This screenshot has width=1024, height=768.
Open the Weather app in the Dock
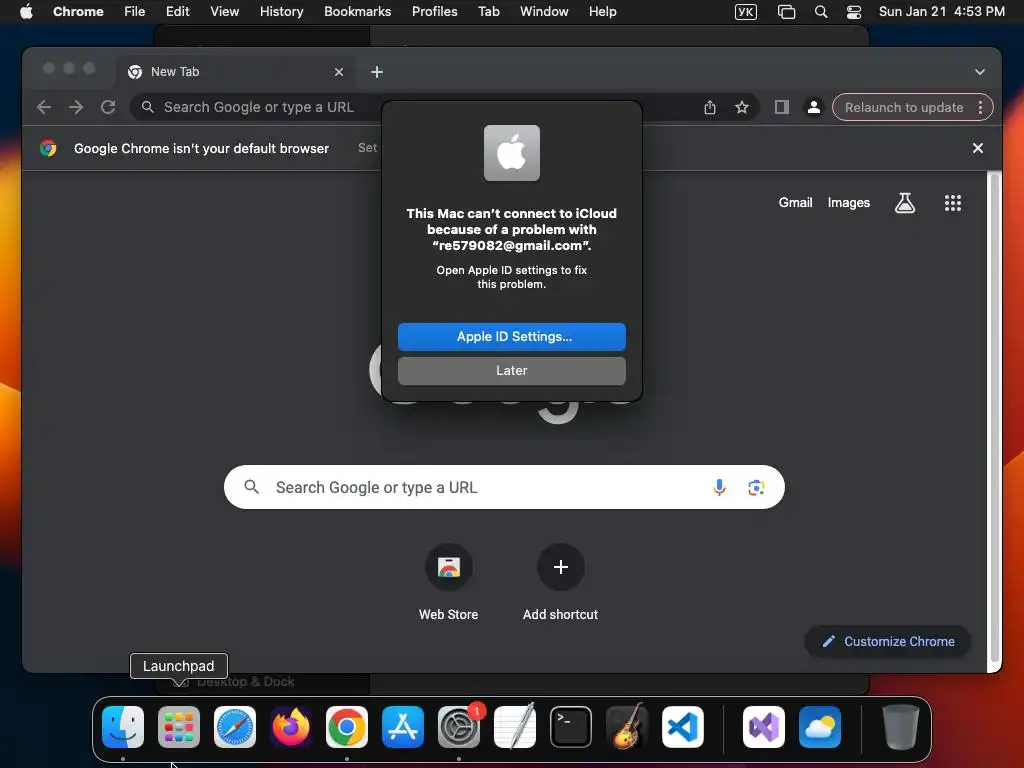point(820,727)
